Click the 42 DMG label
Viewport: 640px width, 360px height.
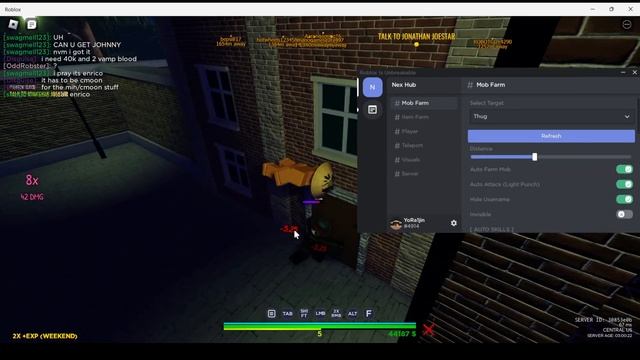point(32,197)
